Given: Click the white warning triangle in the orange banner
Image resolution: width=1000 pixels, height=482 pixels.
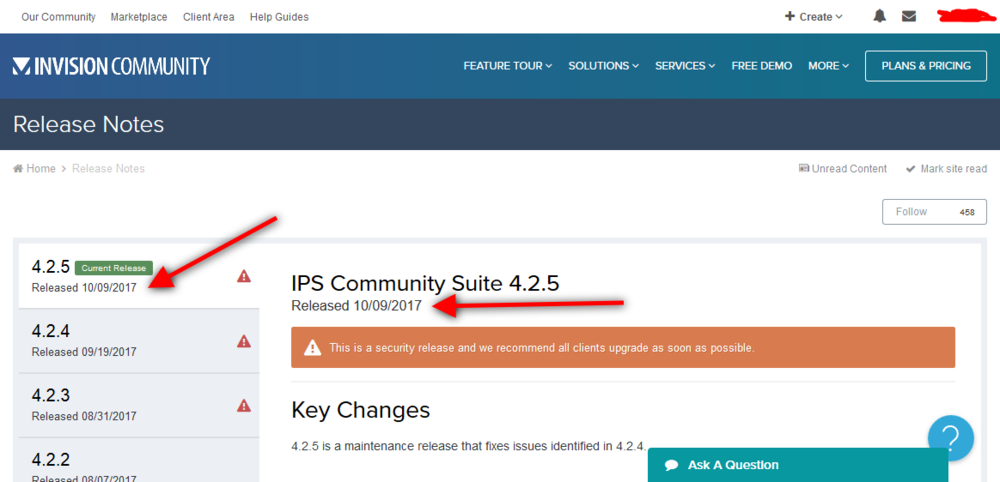Looking at the screenshot, I should (x=312, y=347).
